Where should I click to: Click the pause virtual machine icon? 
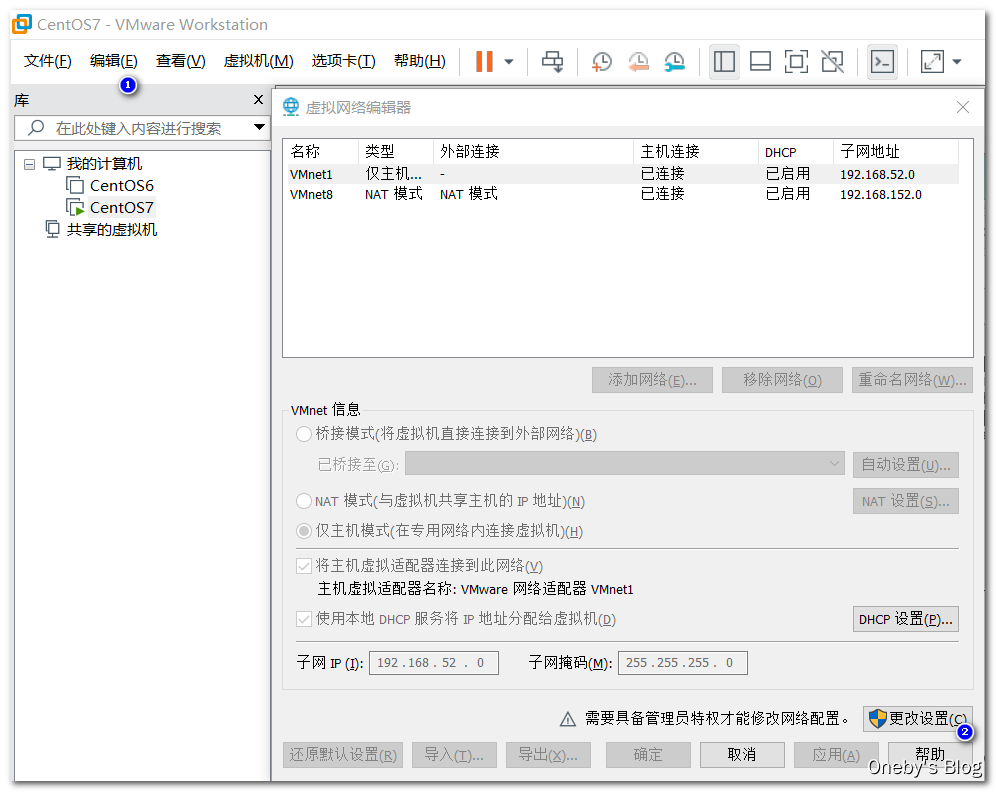484,62
